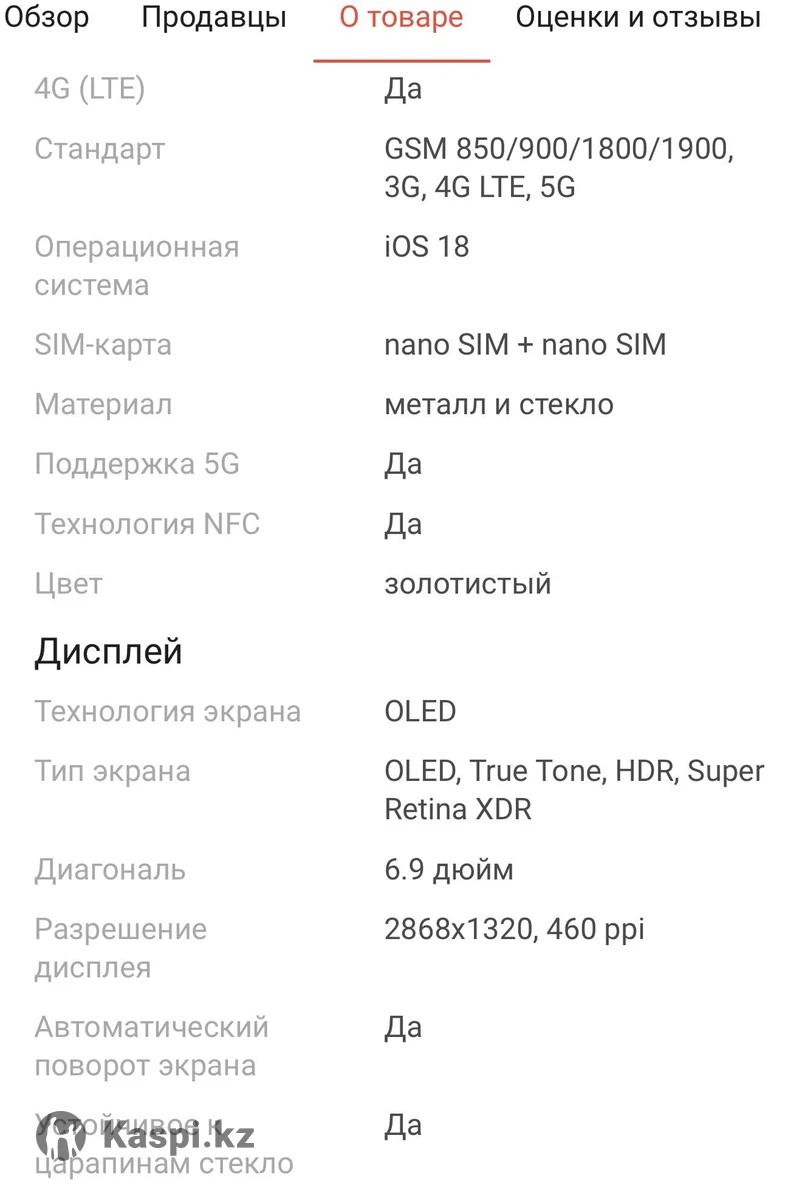Switch to the Продавцы tab
802x1200 pixels.
(x=214, y=17)
